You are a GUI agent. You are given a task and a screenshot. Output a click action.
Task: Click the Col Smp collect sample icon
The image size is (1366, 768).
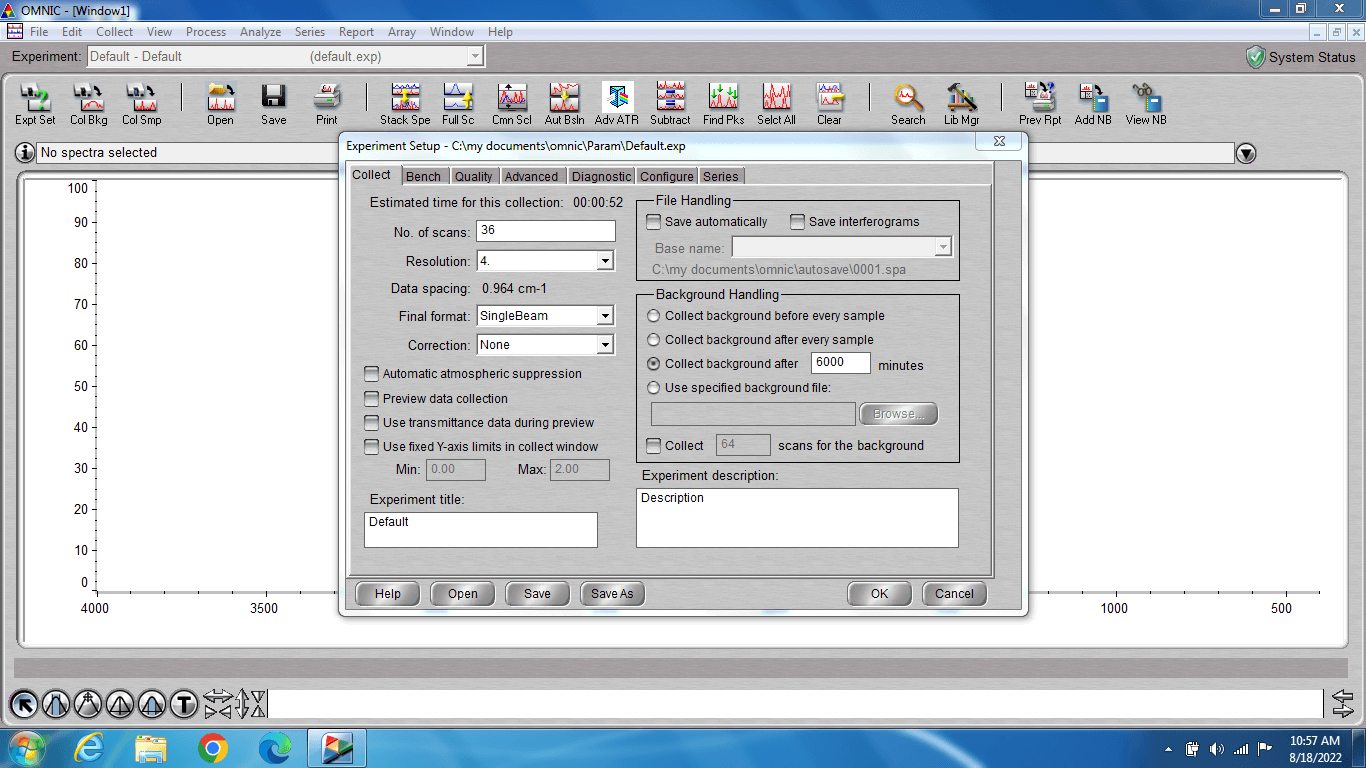[142, 103]
